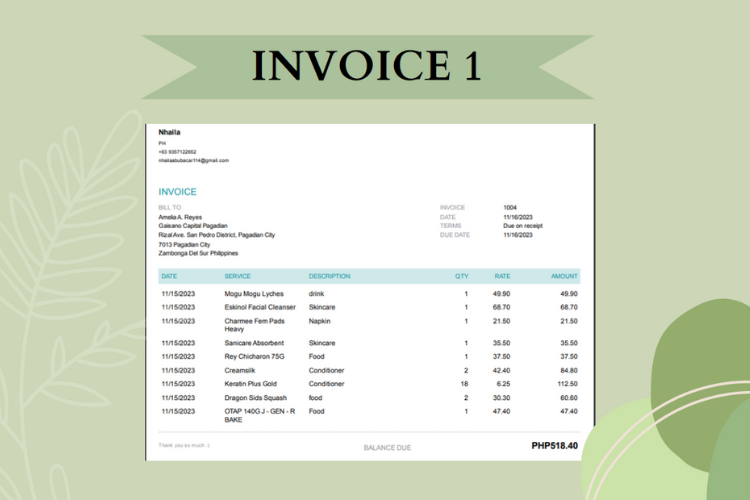
Task: Click the BALANCE DUE label
Action: (387, 448)
